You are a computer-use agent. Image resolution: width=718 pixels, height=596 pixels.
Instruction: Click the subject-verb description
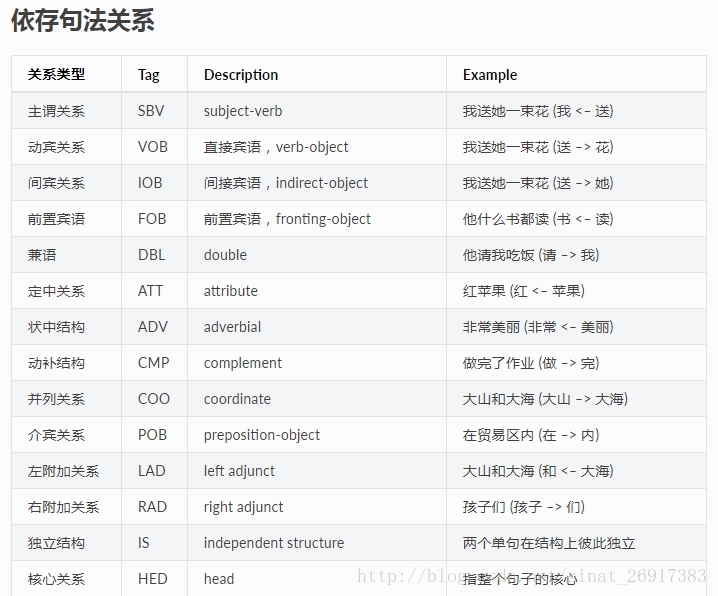tap(243, 111)
